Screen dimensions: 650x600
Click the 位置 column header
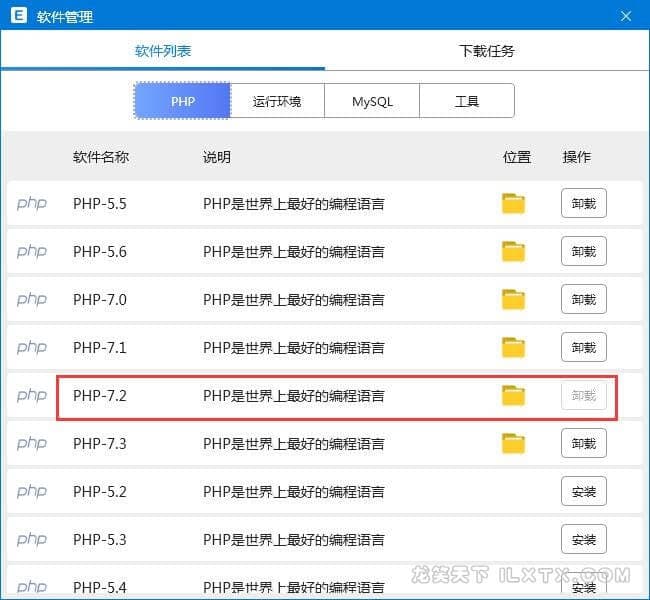click(x=517, y=157)
